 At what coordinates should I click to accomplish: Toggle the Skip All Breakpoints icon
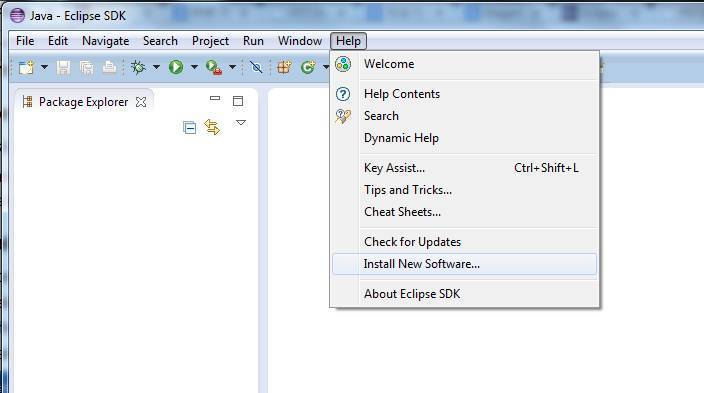pos(256,67)
